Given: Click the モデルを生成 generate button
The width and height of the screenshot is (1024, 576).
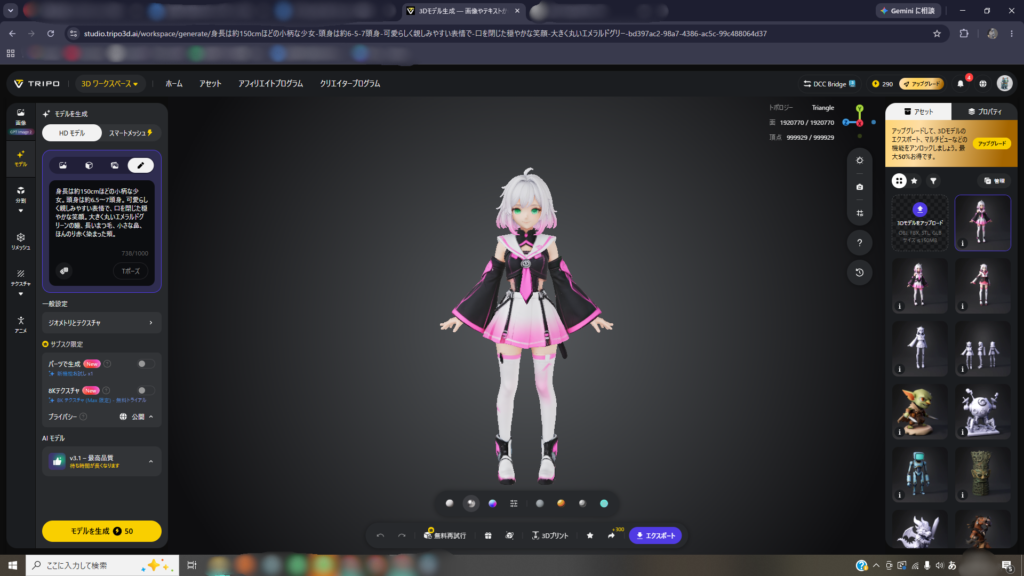Looking at the screenshot, I should coord(101,531).
